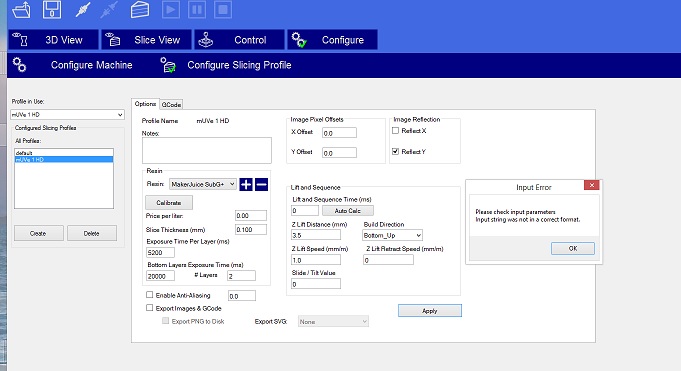Open the Control tab
681x371 pixels.
tap(239, 40)
